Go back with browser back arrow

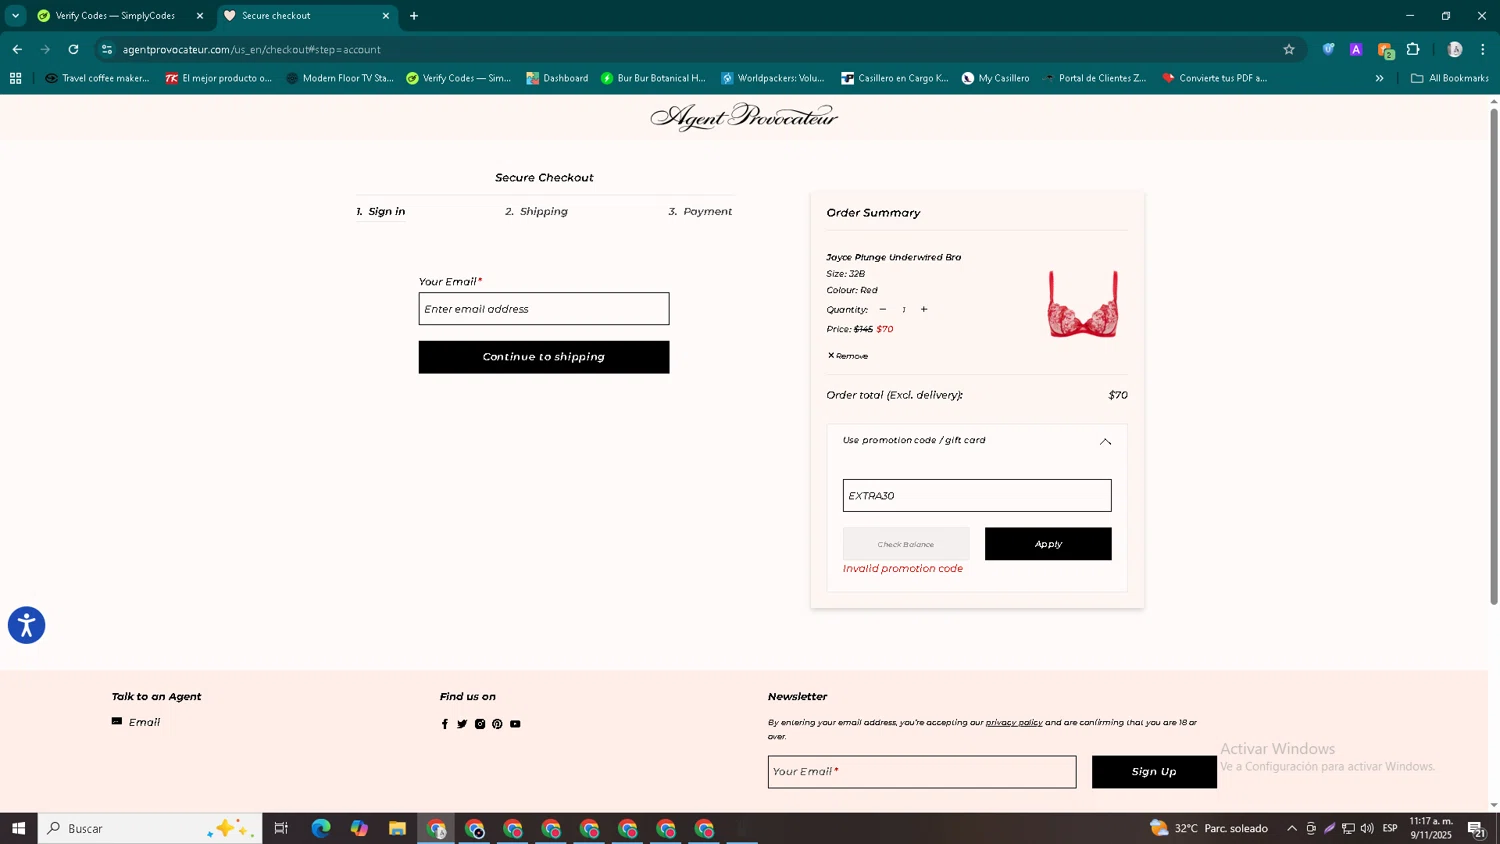click(17, 49)
